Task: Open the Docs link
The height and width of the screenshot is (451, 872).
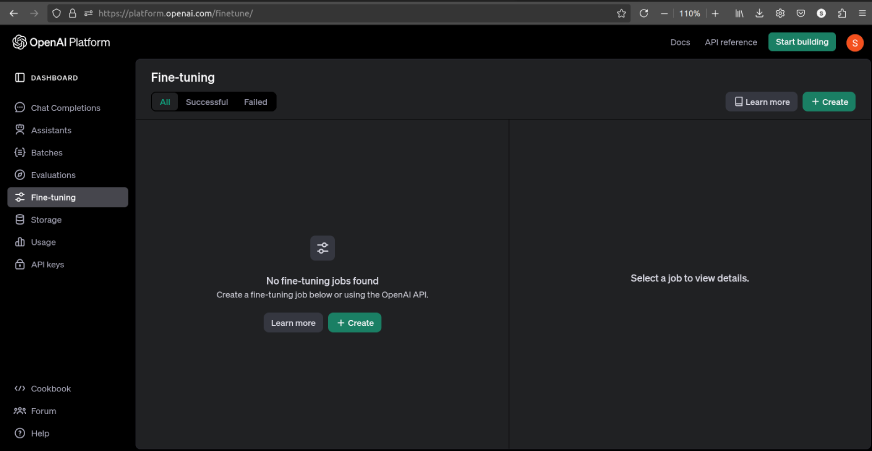Action: [680, 42]
